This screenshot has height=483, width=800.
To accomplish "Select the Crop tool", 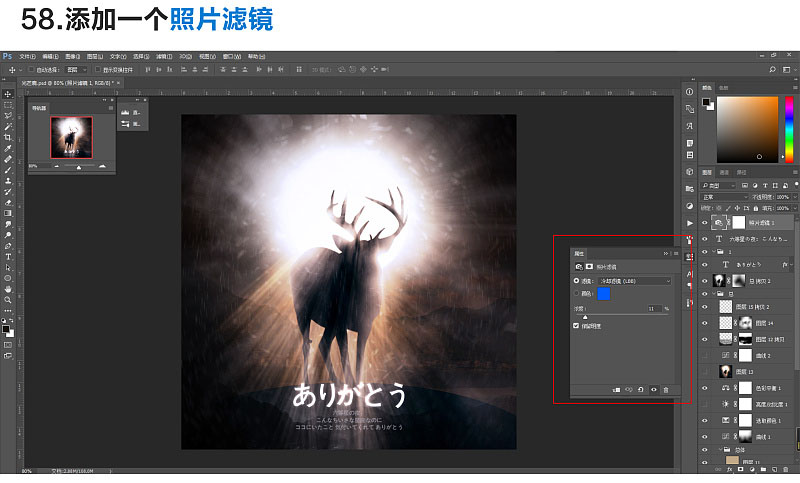I will pyautogui.click(x=8, y=137).
